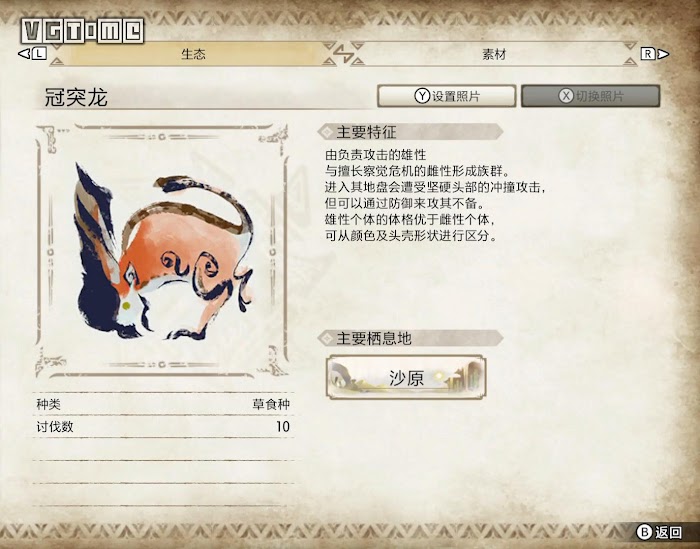700x549 pixels.
Task: Click the Y icon on 设置照片
Action: pyautogui.click(x=422, y=96)
